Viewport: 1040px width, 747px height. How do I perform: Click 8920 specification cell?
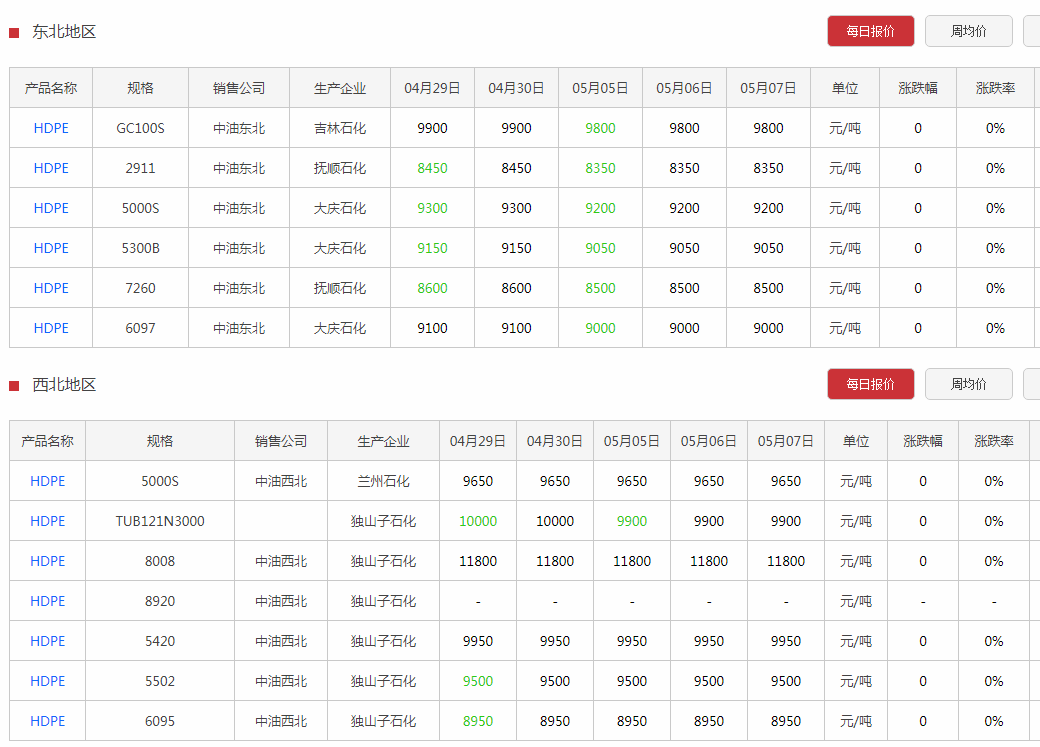[160, 601]
